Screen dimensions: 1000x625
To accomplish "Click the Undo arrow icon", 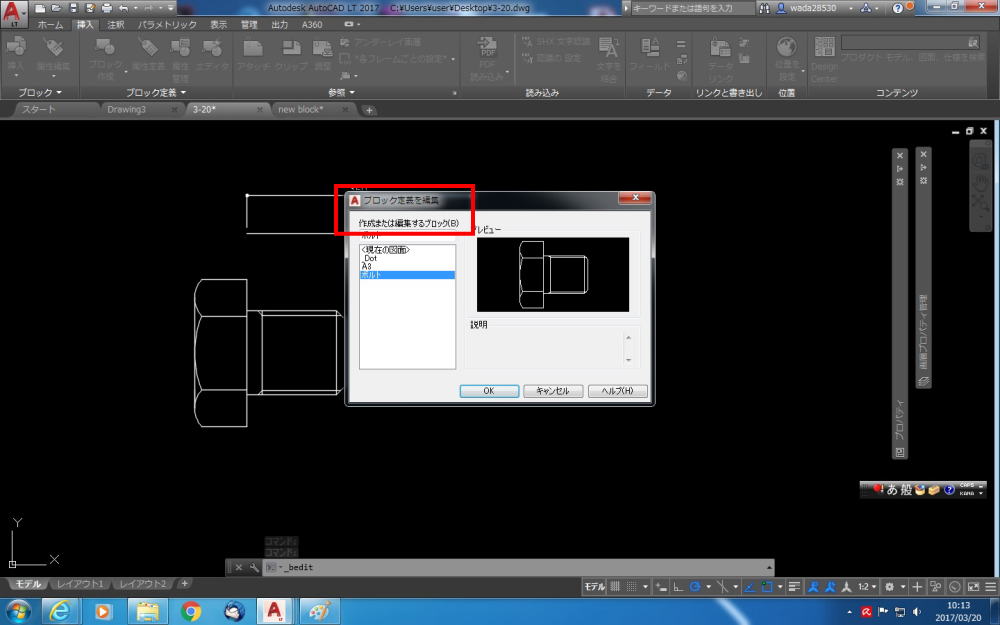I will (123, 8).
